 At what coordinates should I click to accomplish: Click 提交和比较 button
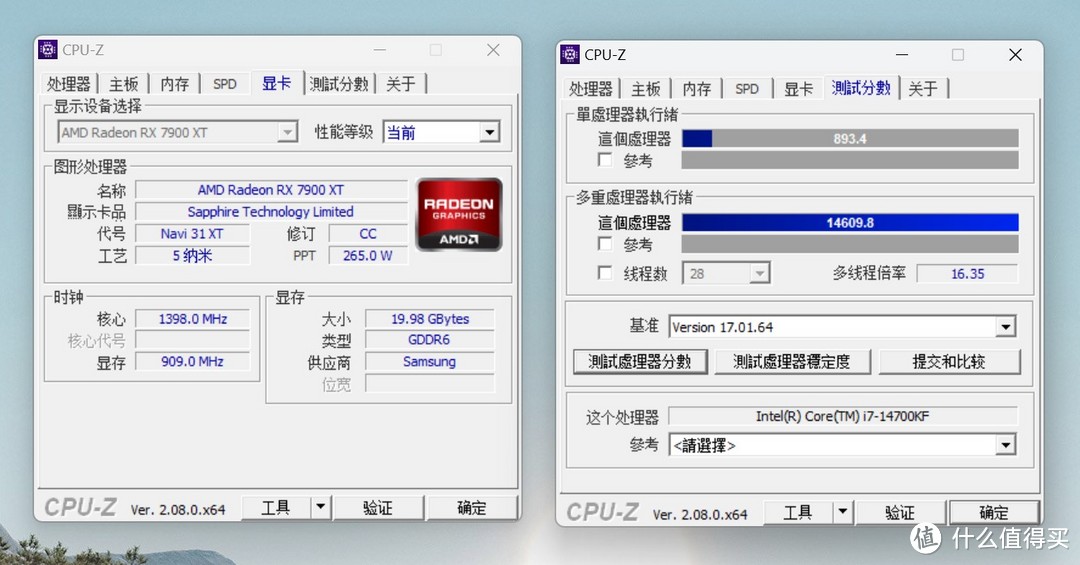pos(949,362)
